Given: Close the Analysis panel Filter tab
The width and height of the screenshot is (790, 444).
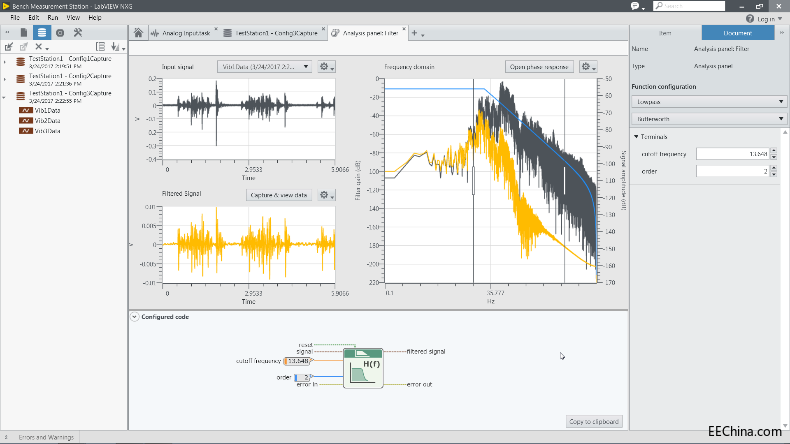Looking at the screenshot, I should [404, 29].
